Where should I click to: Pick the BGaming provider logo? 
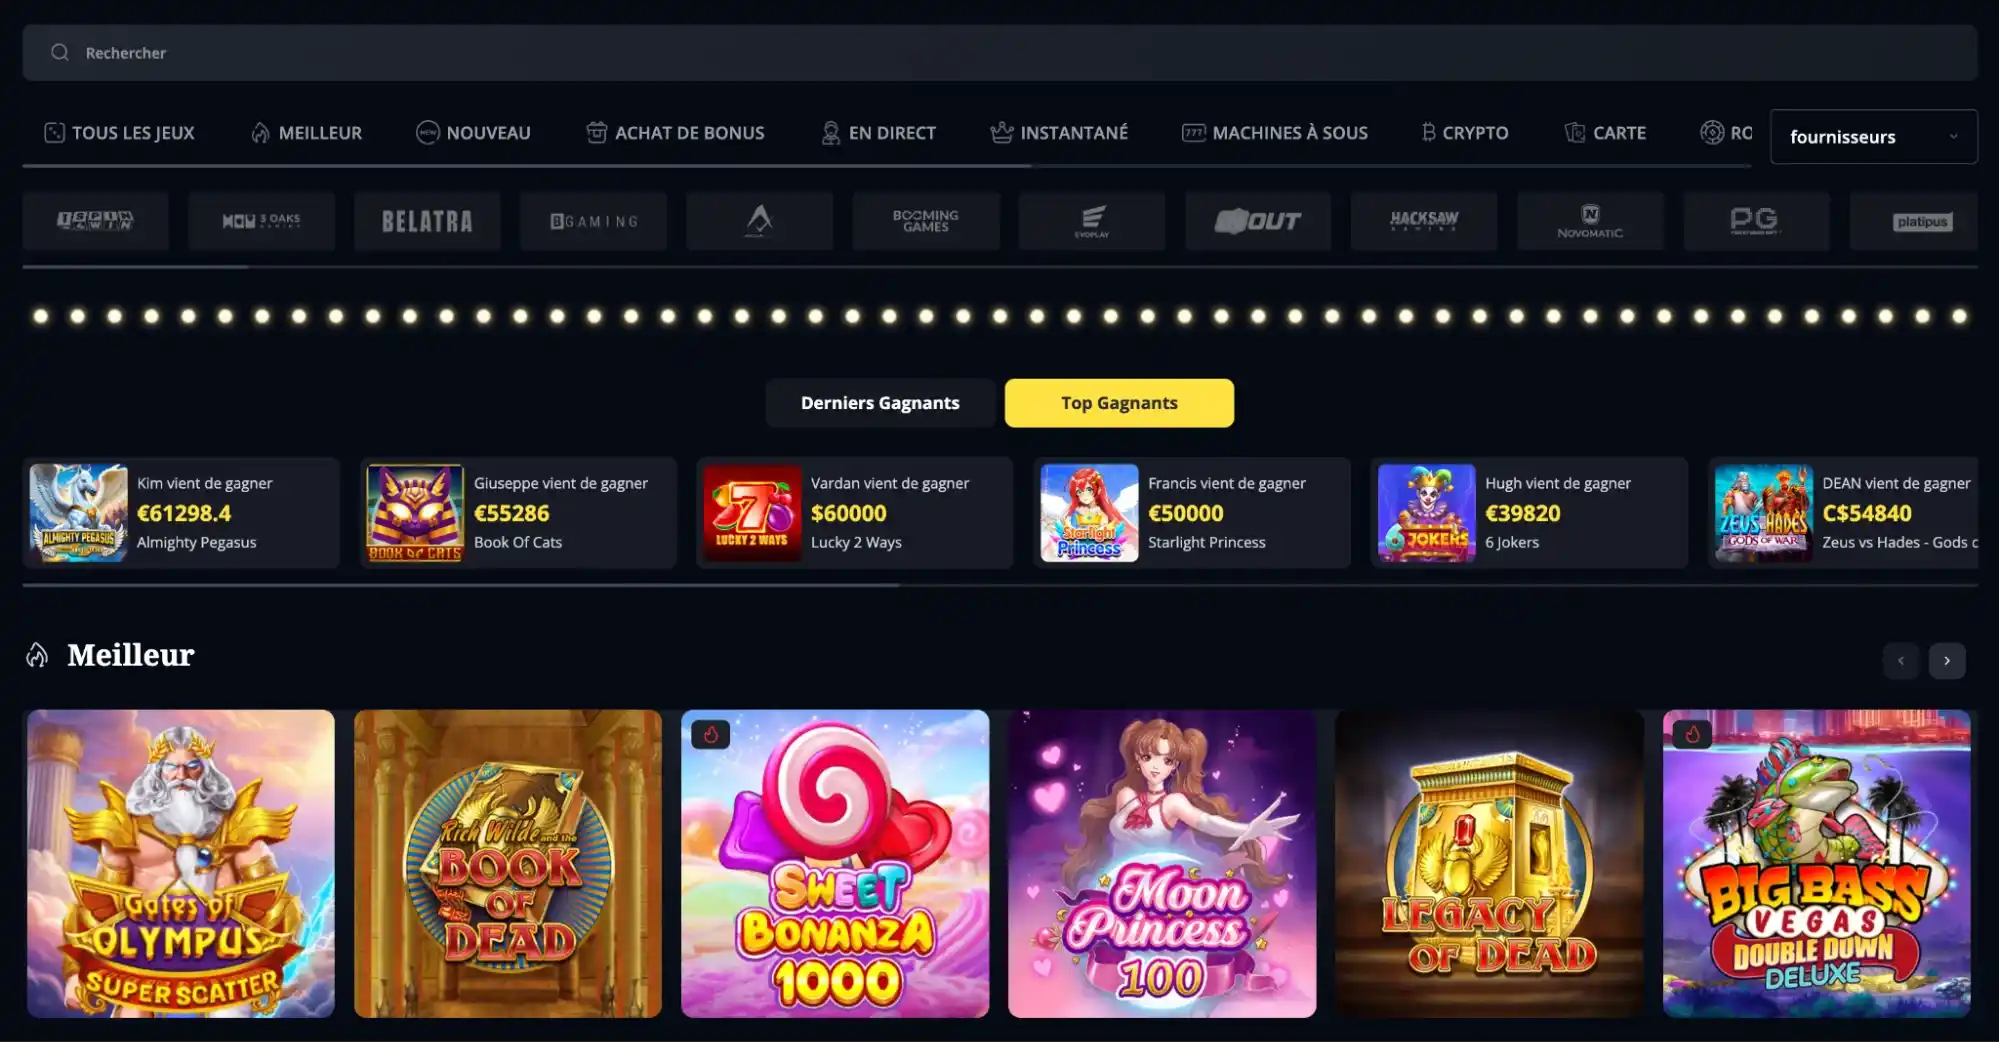[593, 221]
